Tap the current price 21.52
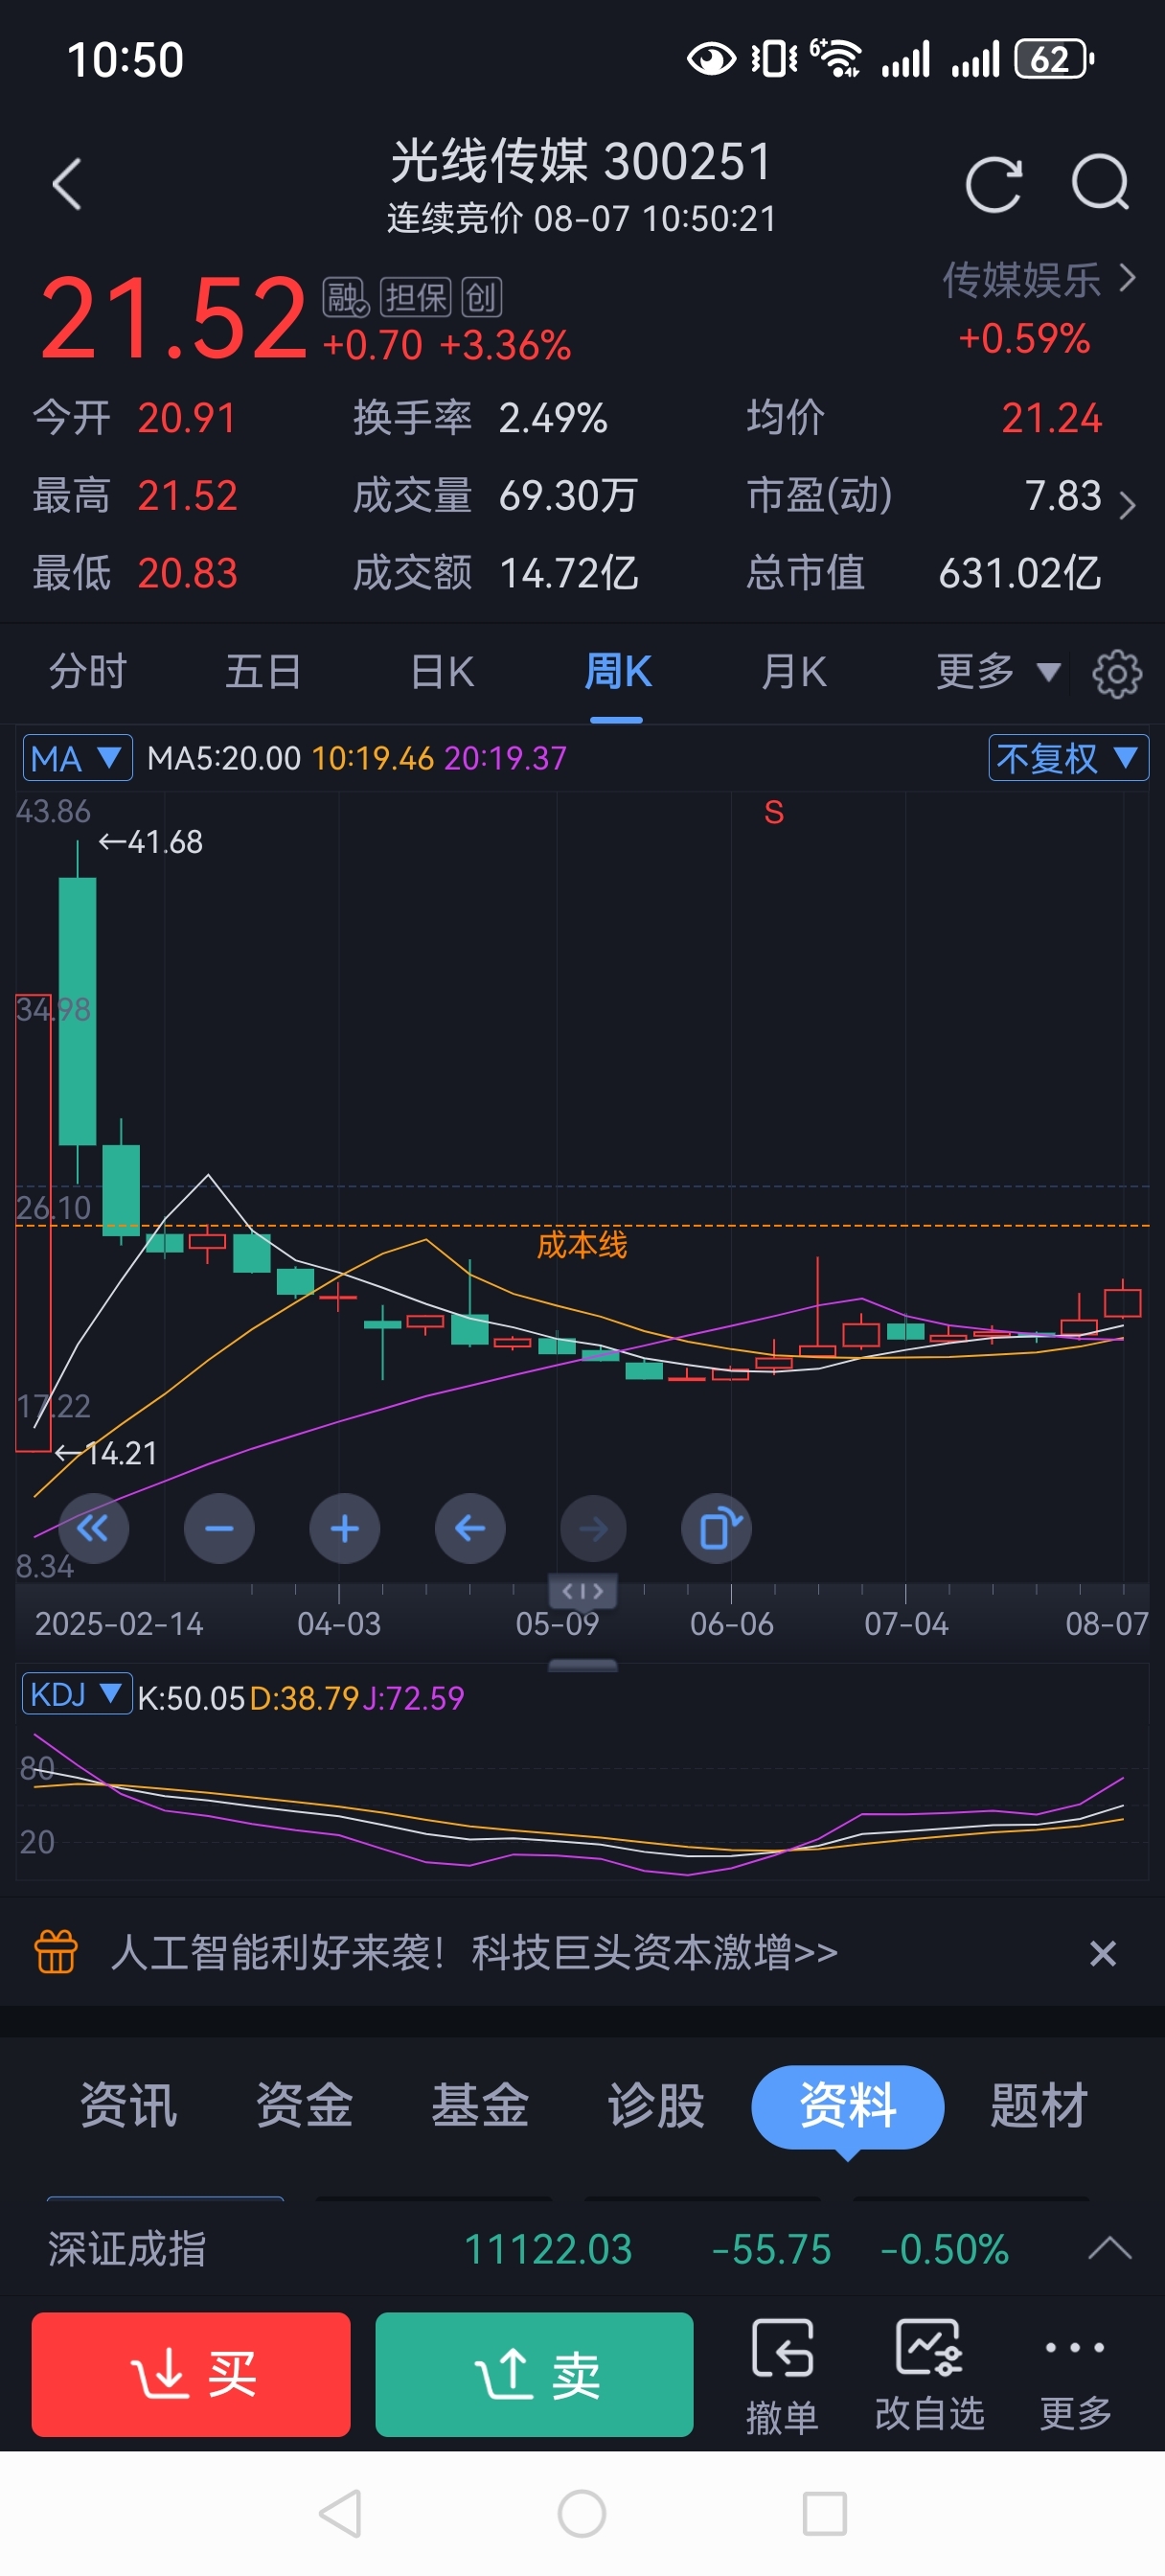Screen dimensions: 1165x2576 pos(173,319)
